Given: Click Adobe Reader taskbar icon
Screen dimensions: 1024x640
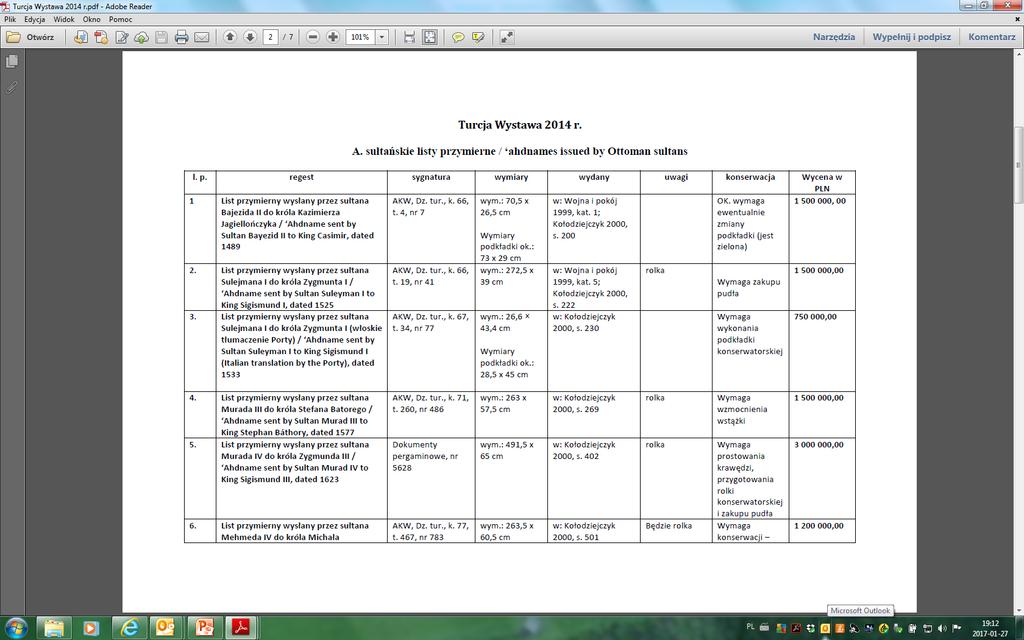Looking at the screenshot, I should pyautogui.click(x=242, y=628).
